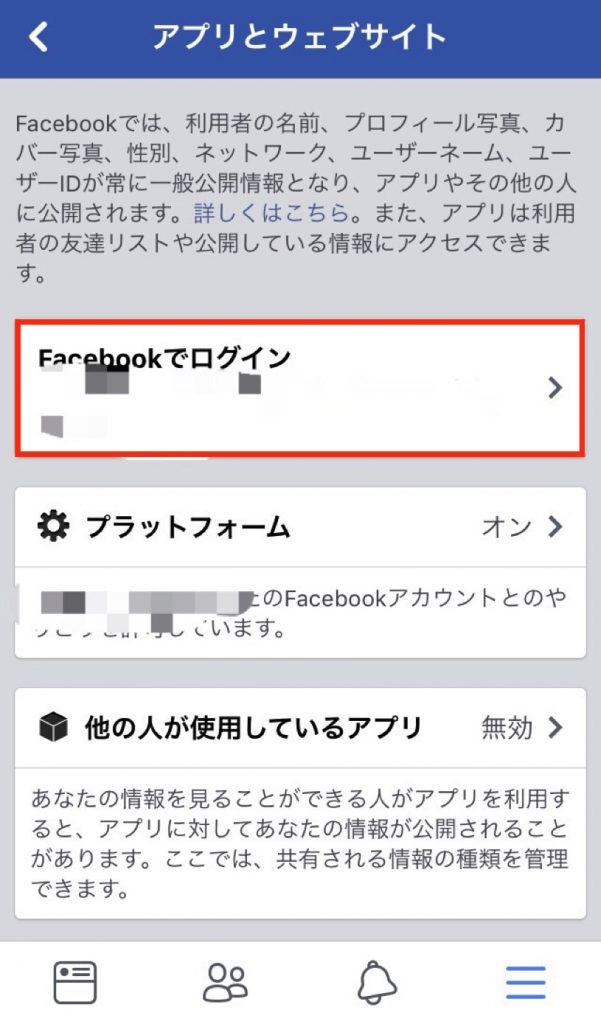Expand the プラットフォーム chevron arrow

(x=555, y=526)
